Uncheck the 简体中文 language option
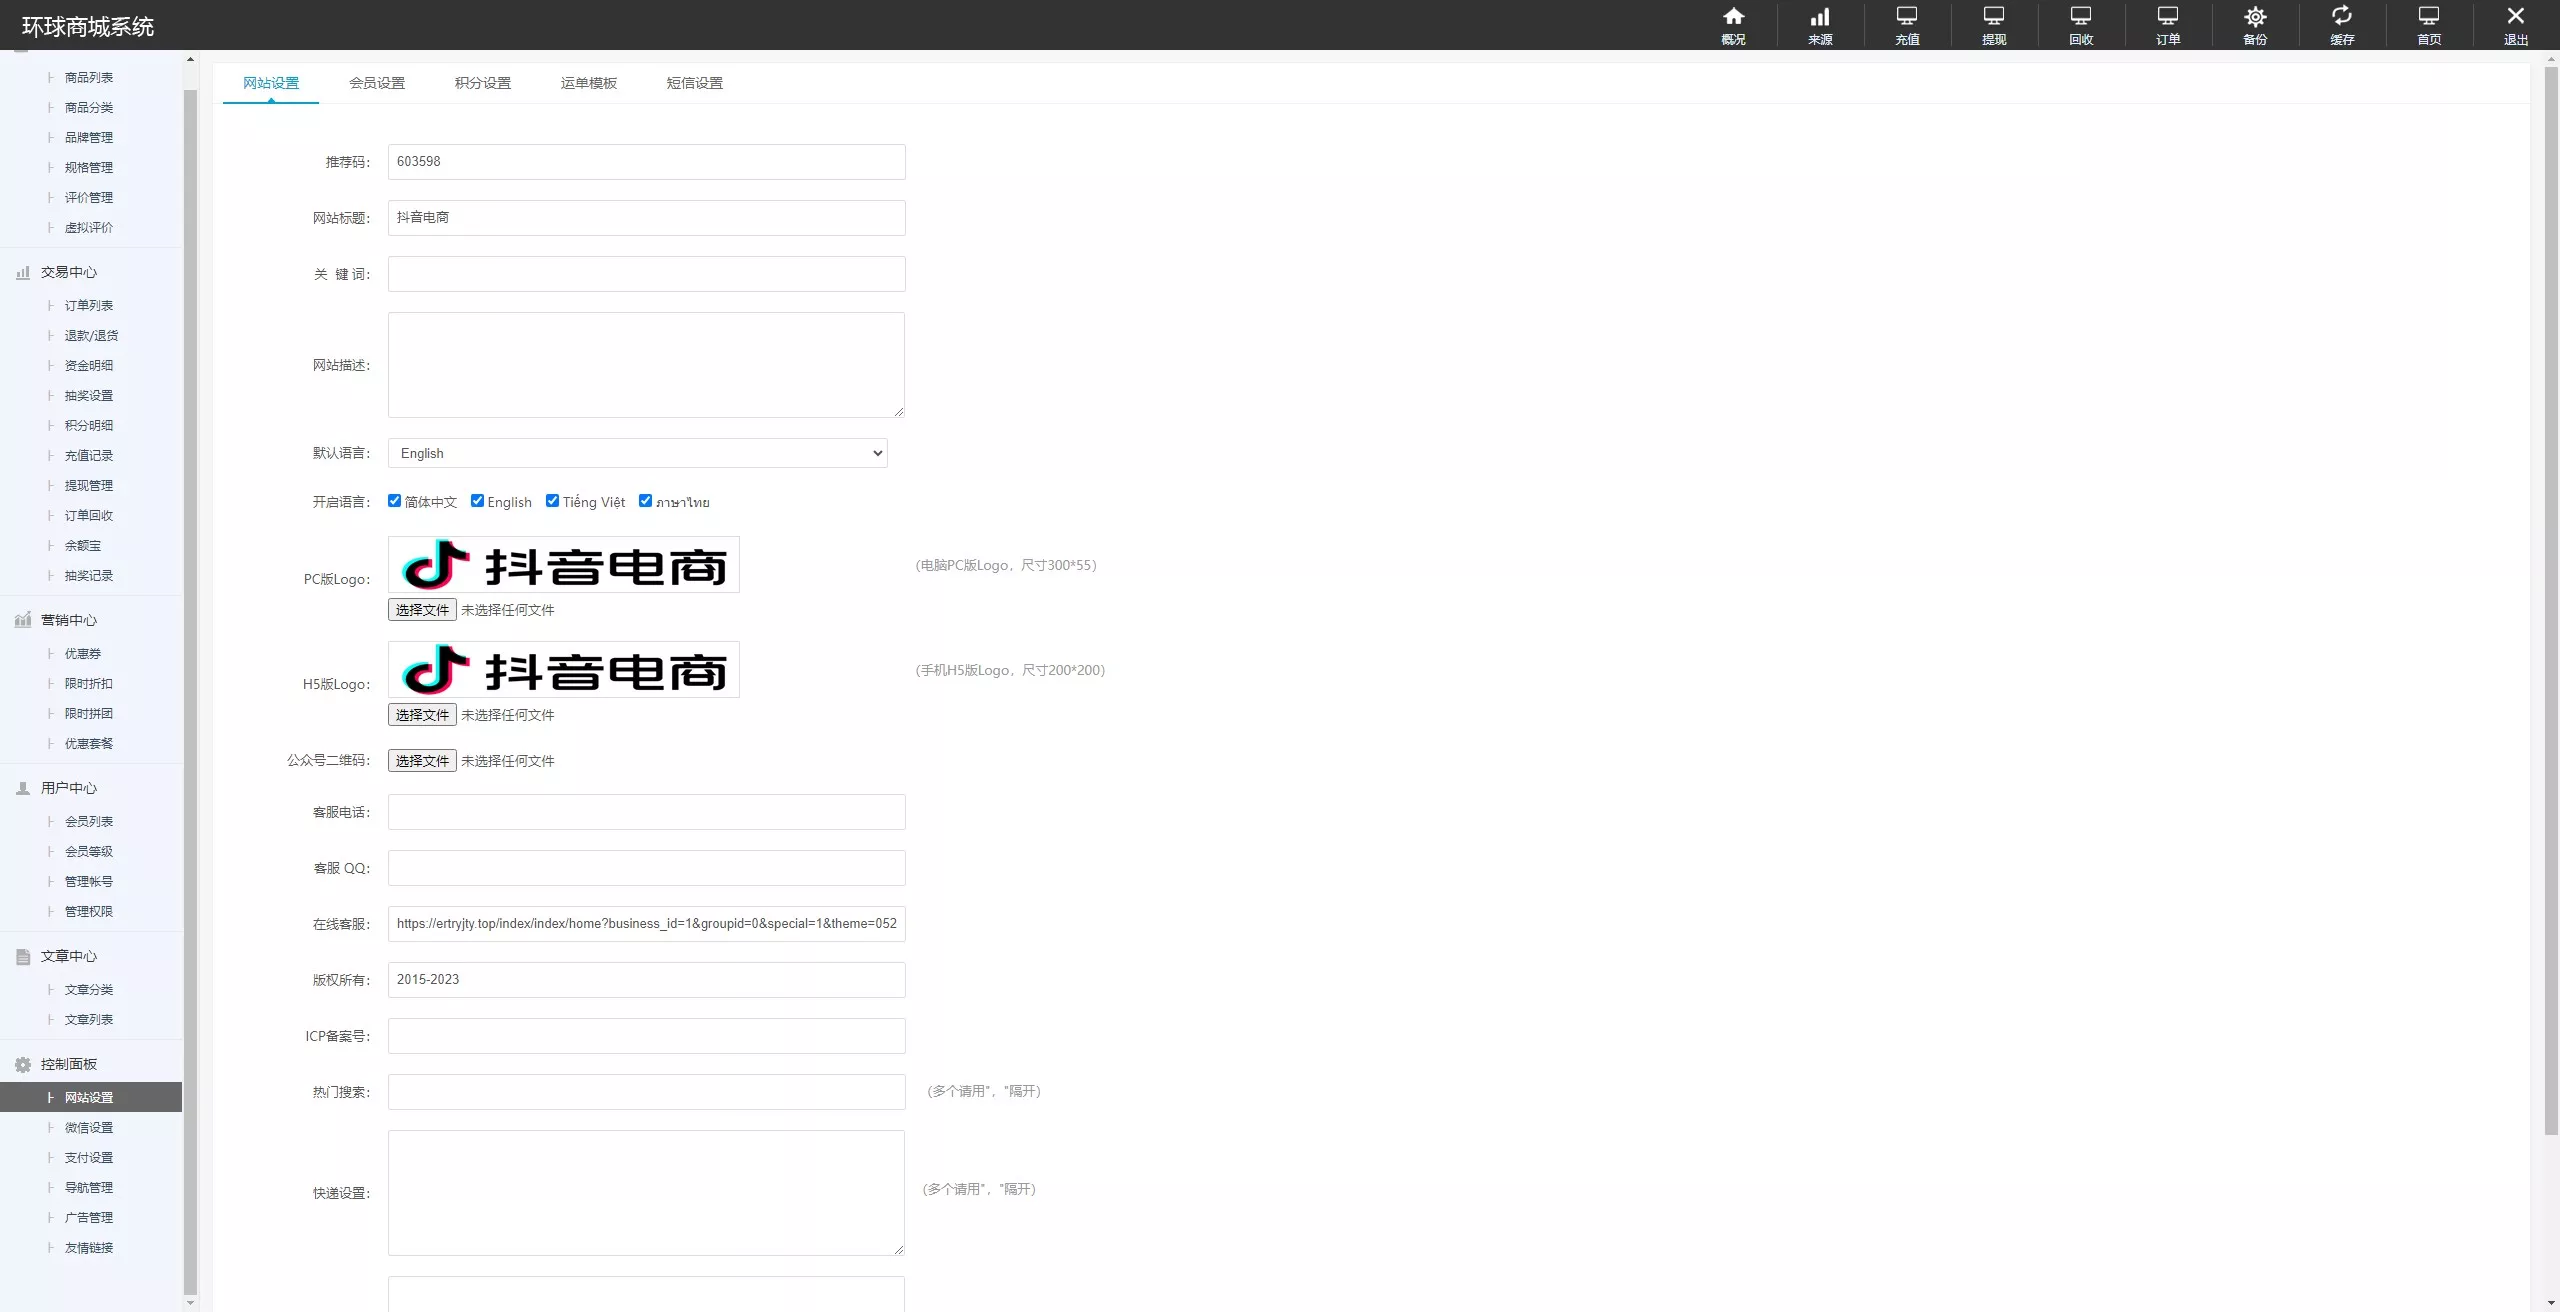 coord(395,501)
